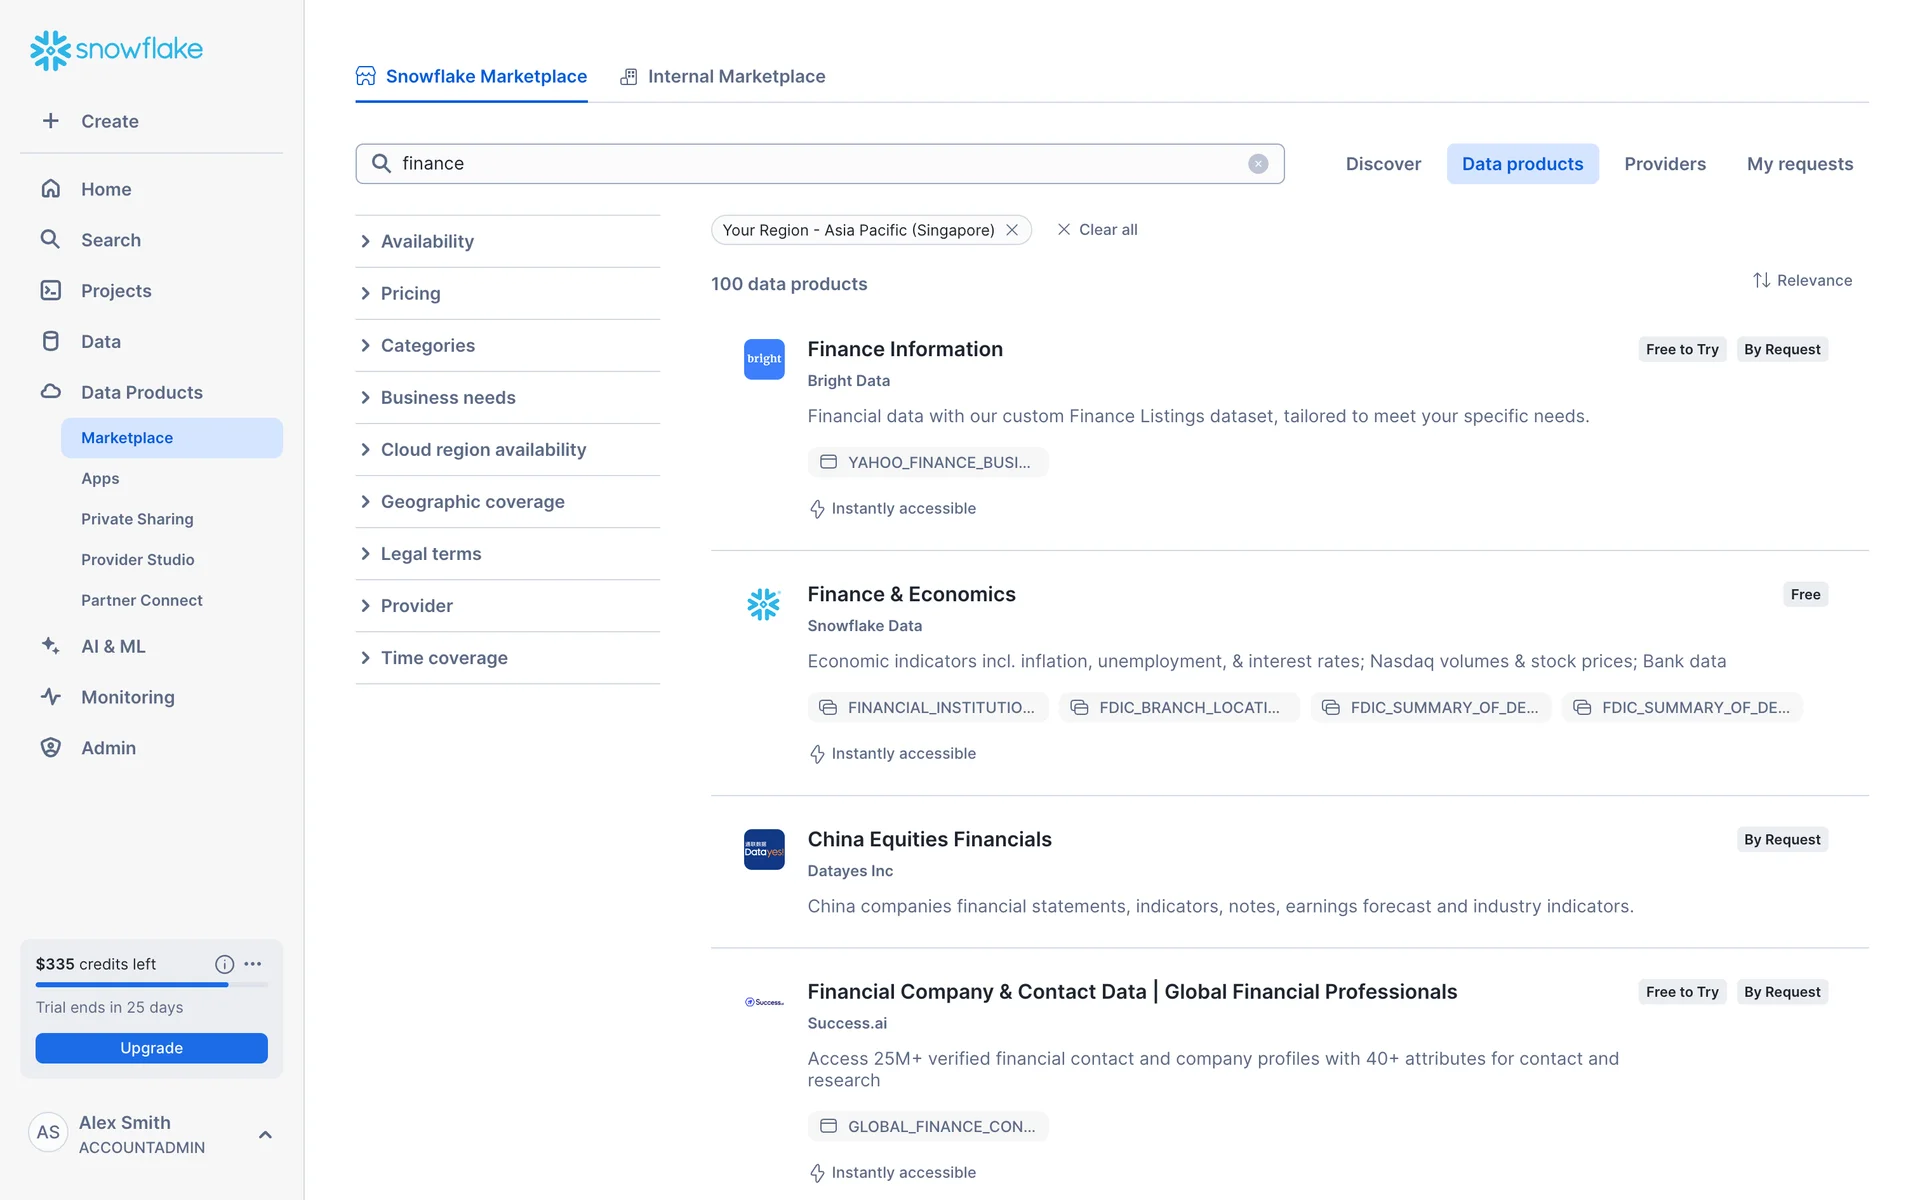Click the Snowflake logo
Image resolution: width=1920 pixels, height=1200 pixels.
pos(116,49)
